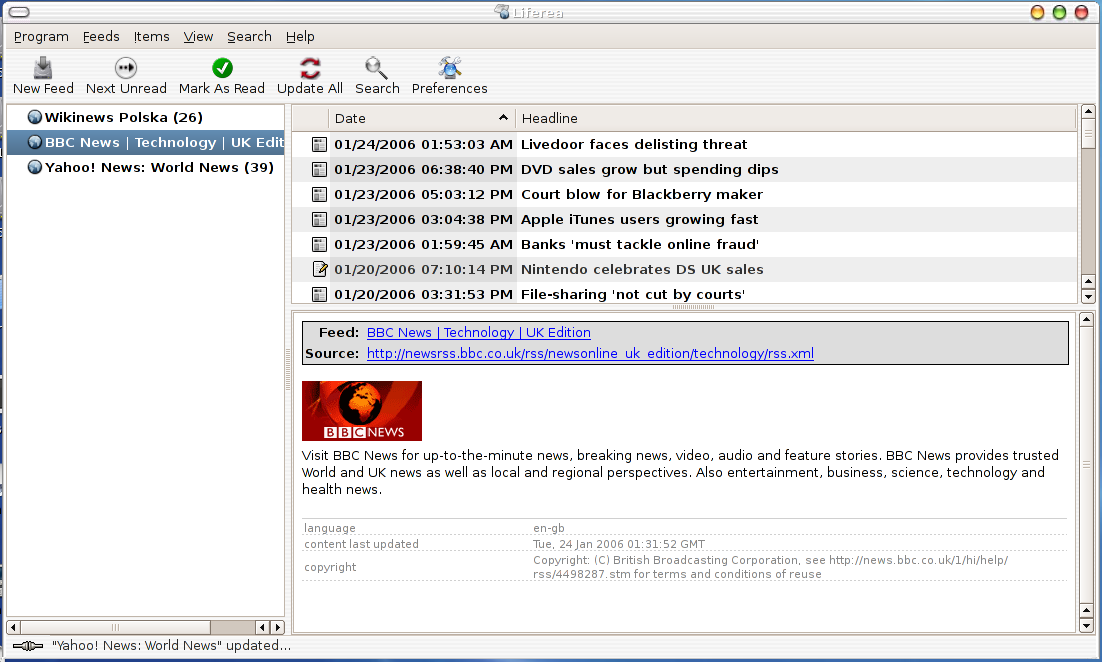Click item list scrollbar up arrow
Image resolution: width=1102 pixels, height=662 pixels.
1088,112
